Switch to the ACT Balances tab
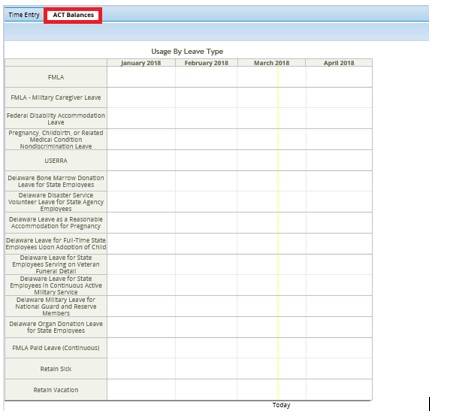The image size is (450, 419). click(x=73, y=15)
